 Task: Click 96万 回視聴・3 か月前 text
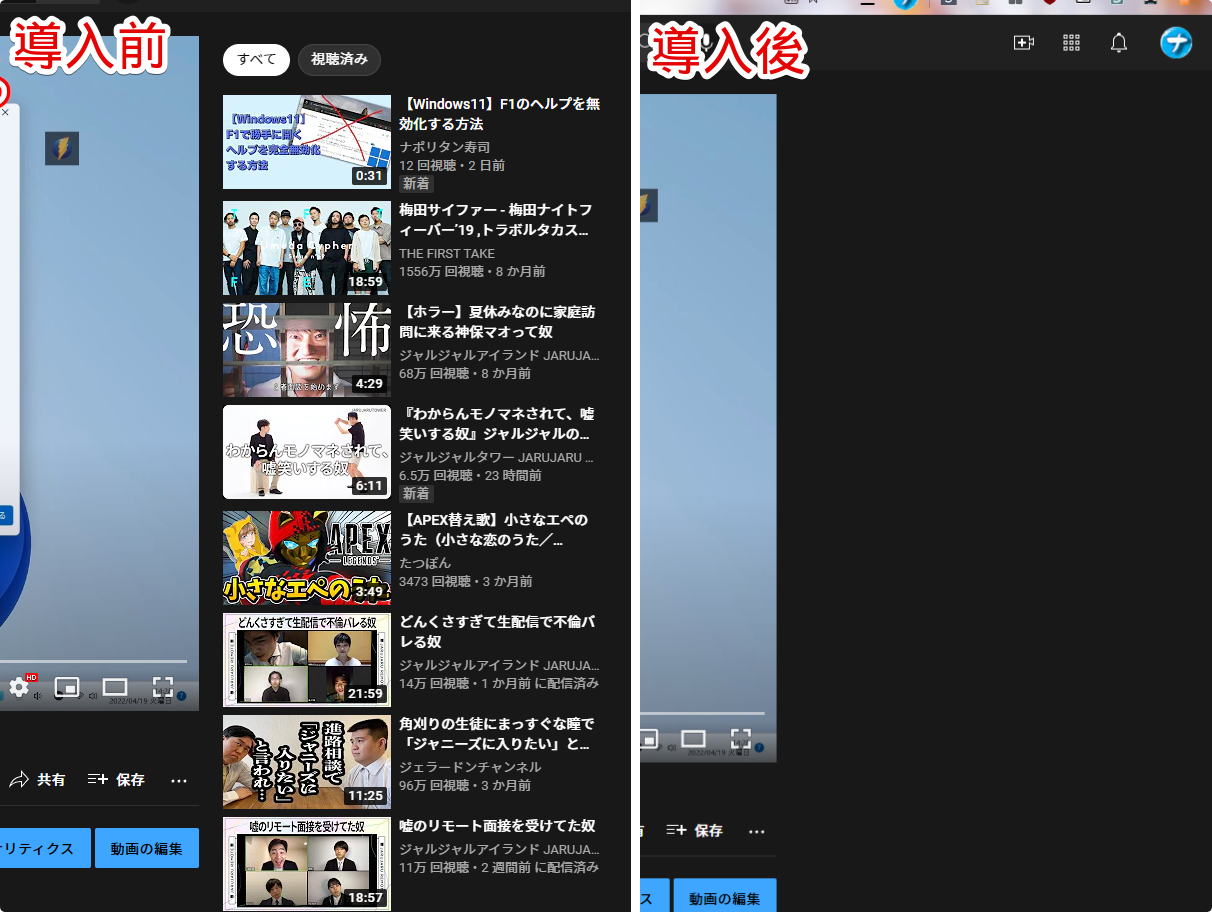pyautogui.click(x=465, y=786)
